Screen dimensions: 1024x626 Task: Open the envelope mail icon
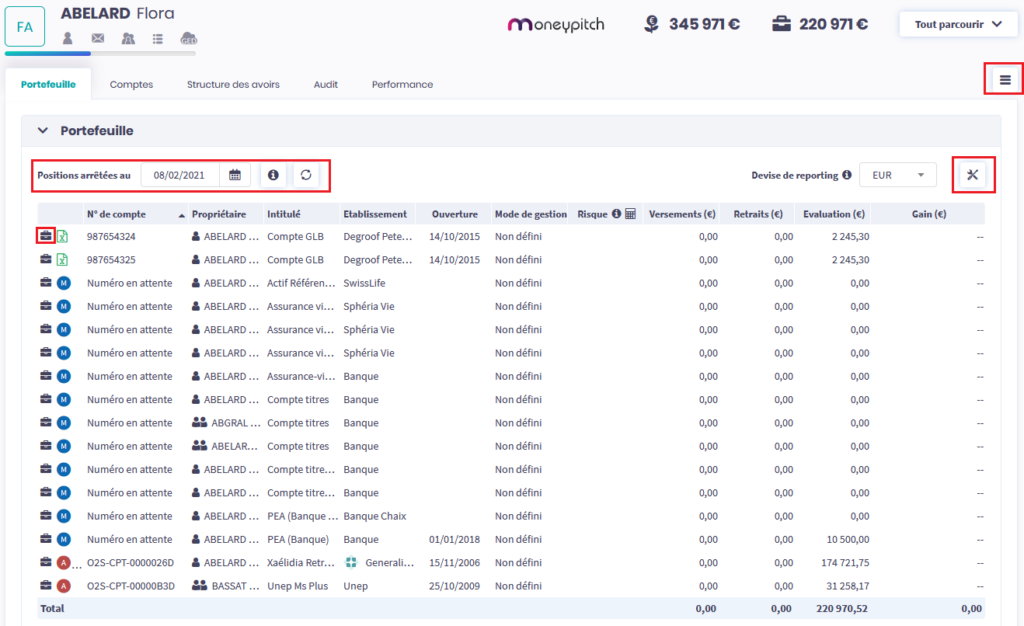pos(98,38)
